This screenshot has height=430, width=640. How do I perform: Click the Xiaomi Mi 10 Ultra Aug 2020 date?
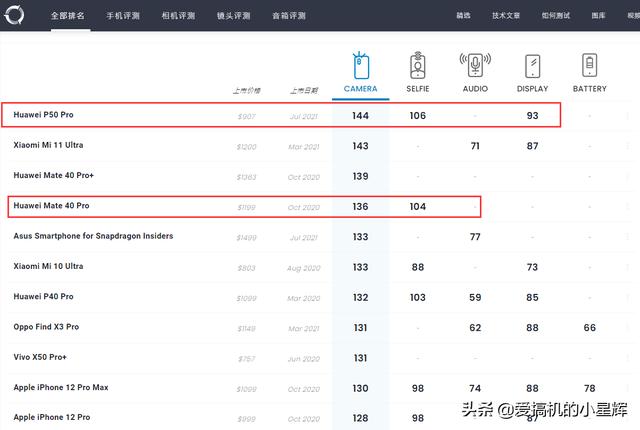tap(304, 268)
